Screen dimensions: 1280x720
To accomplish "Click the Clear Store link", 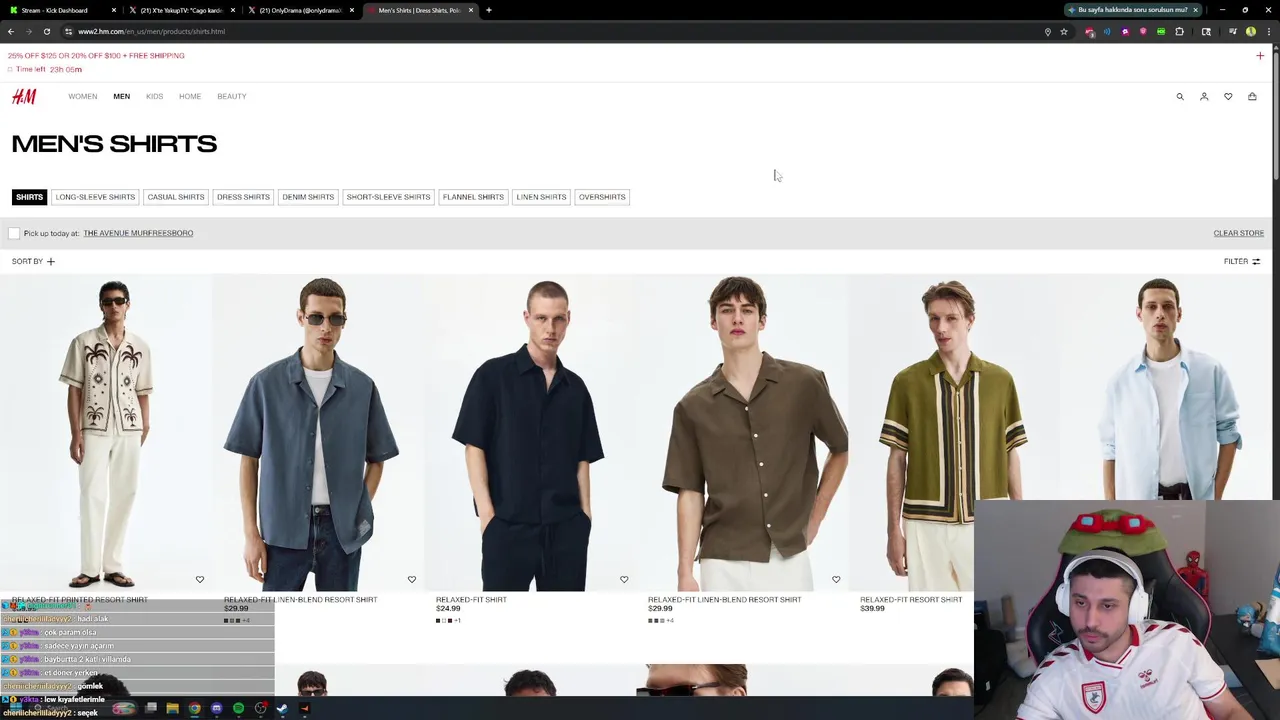I will click(x=1238, y=233).
